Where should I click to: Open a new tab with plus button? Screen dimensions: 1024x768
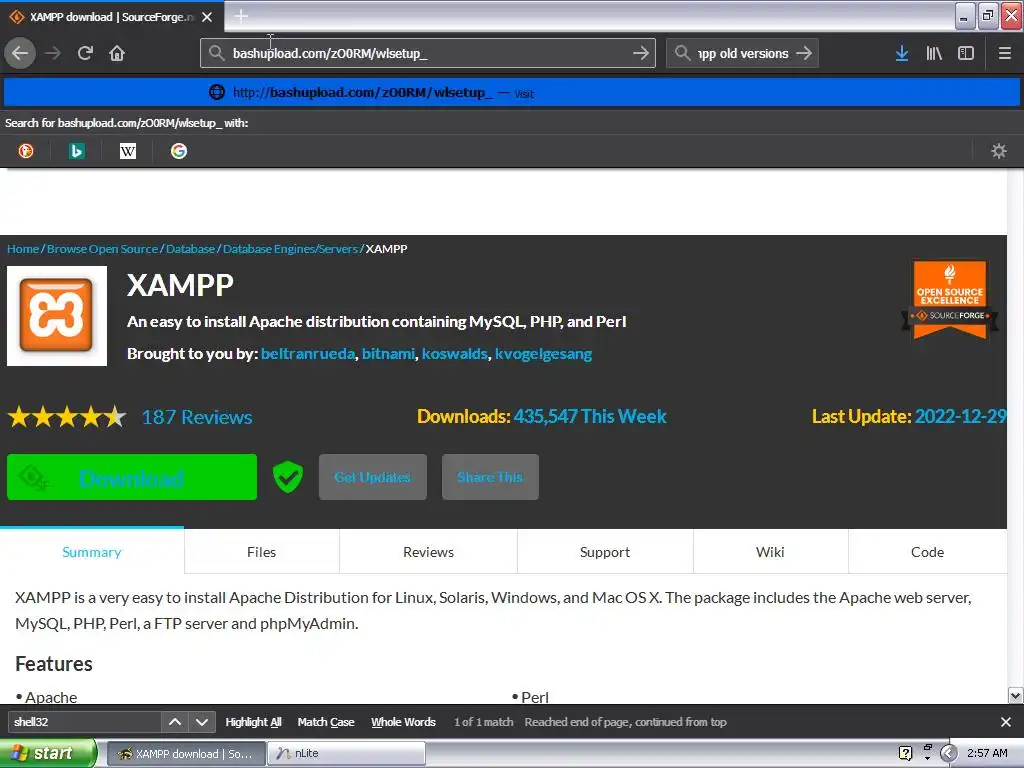coord(241,16)
